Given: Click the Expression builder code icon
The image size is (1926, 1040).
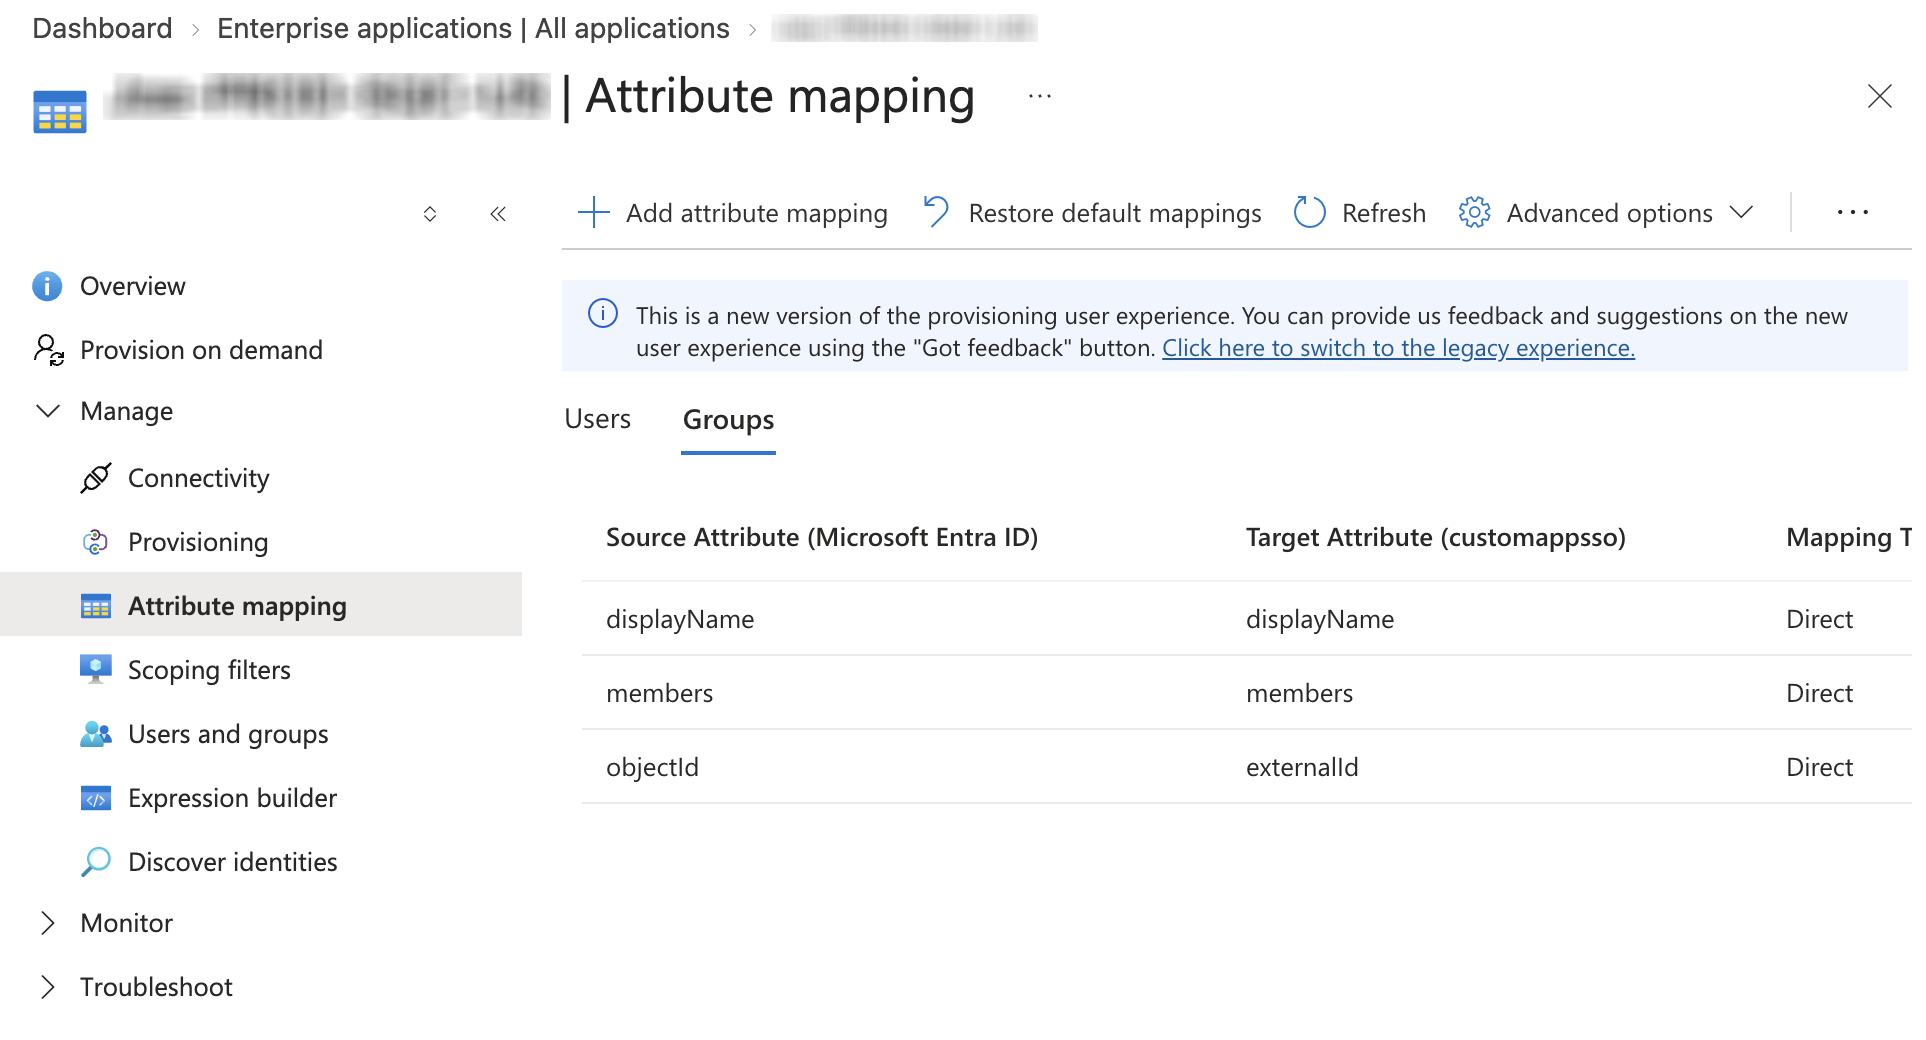Looking at the screenshot, I should [95, 798].
